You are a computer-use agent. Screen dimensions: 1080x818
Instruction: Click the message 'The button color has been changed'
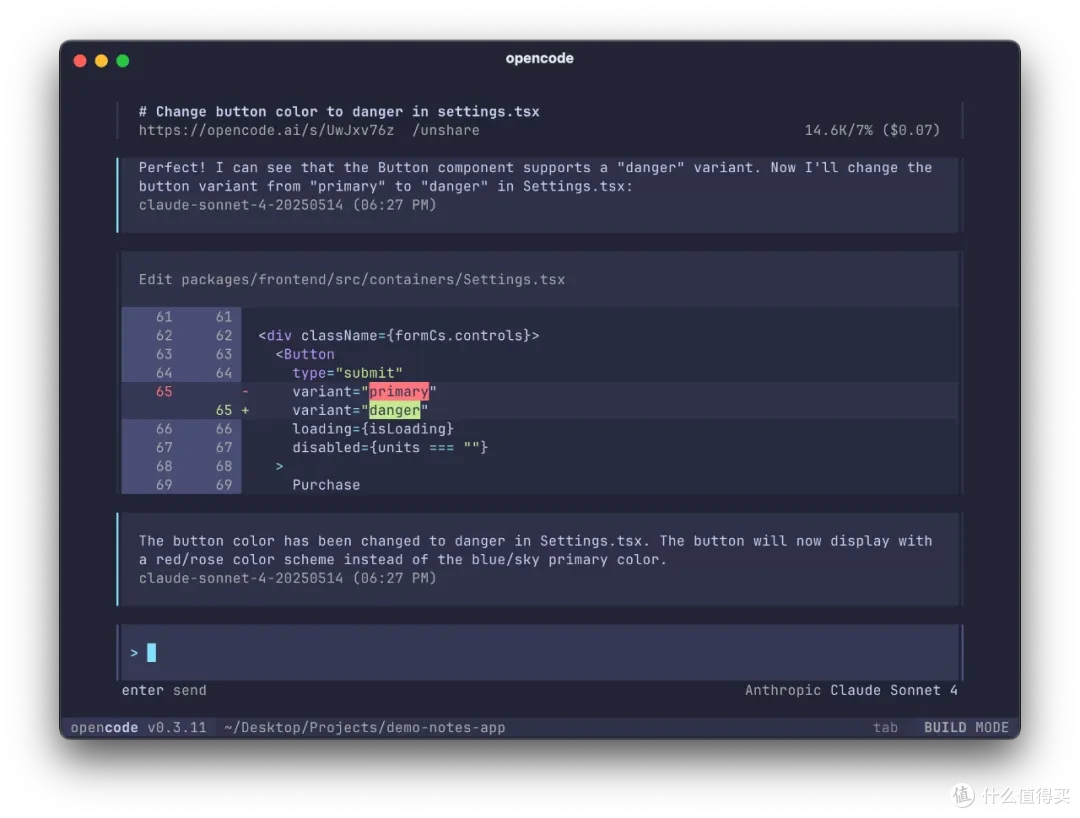pyautogui.click(x=535, y=550)
